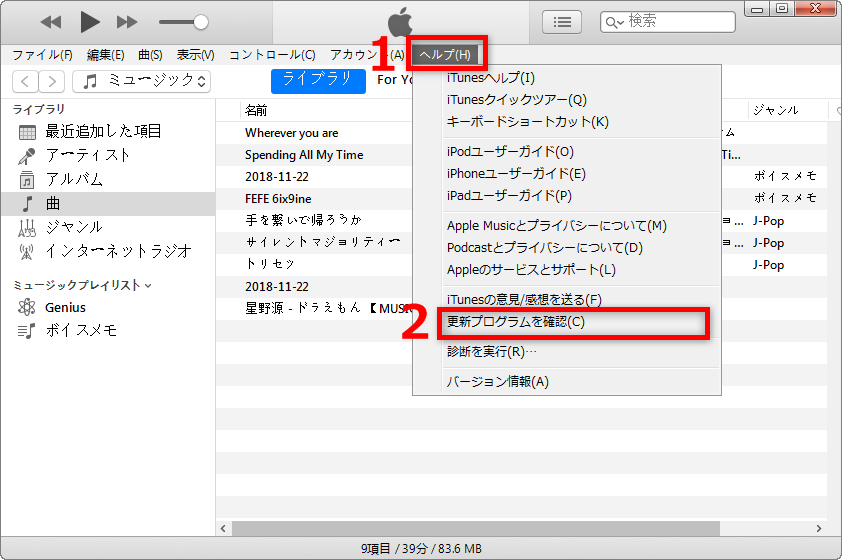
Task: Click the back navigation arrow
Action: 25,81
